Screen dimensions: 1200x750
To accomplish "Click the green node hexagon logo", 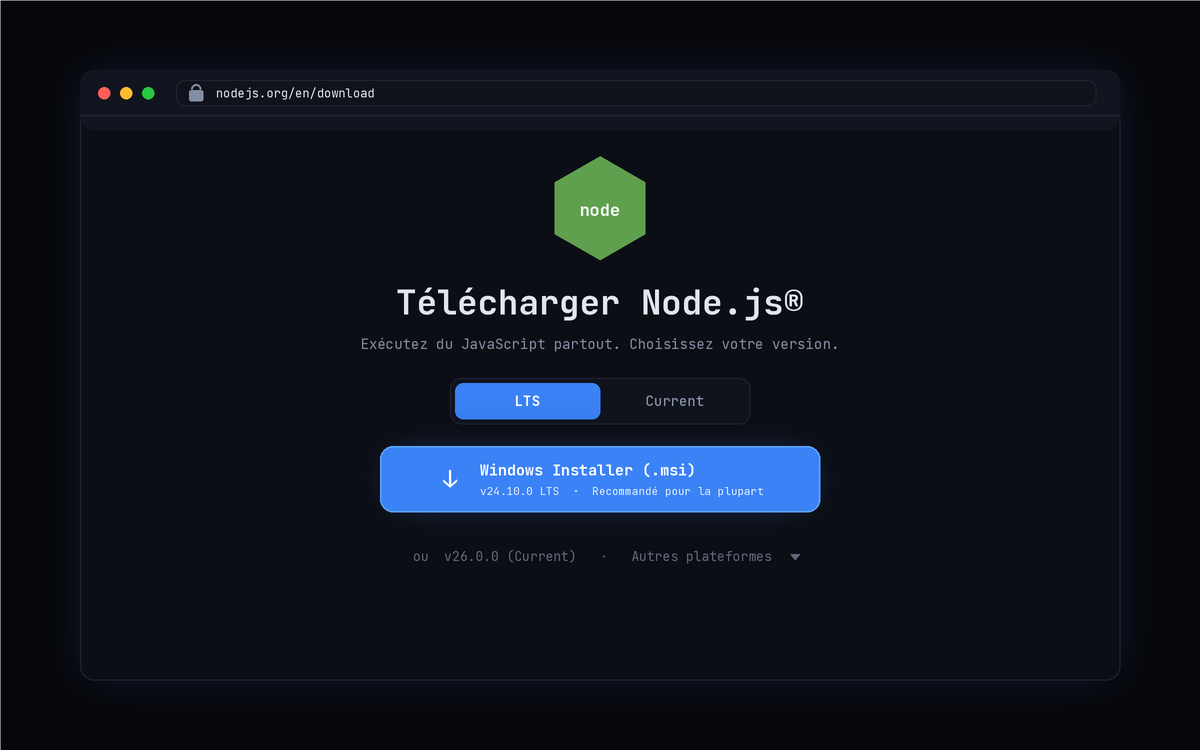I will pos(600,208).
